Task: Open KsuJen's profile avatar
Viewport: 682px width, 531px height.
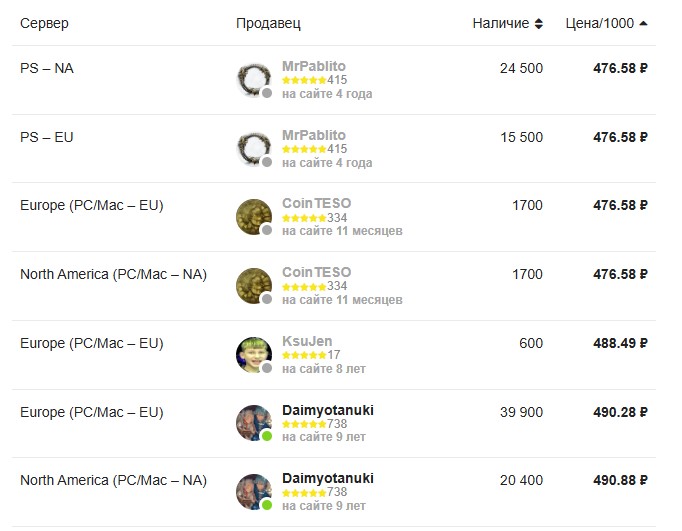Action: (254, 354)
